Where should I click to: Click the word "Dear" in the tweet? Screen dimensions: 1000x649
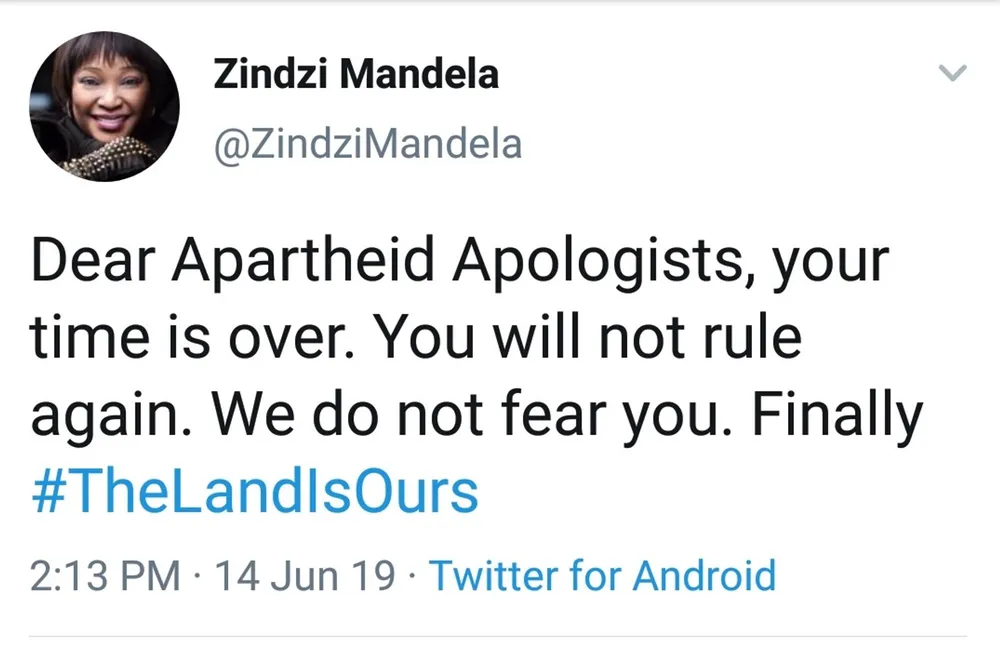click(95, 262)
